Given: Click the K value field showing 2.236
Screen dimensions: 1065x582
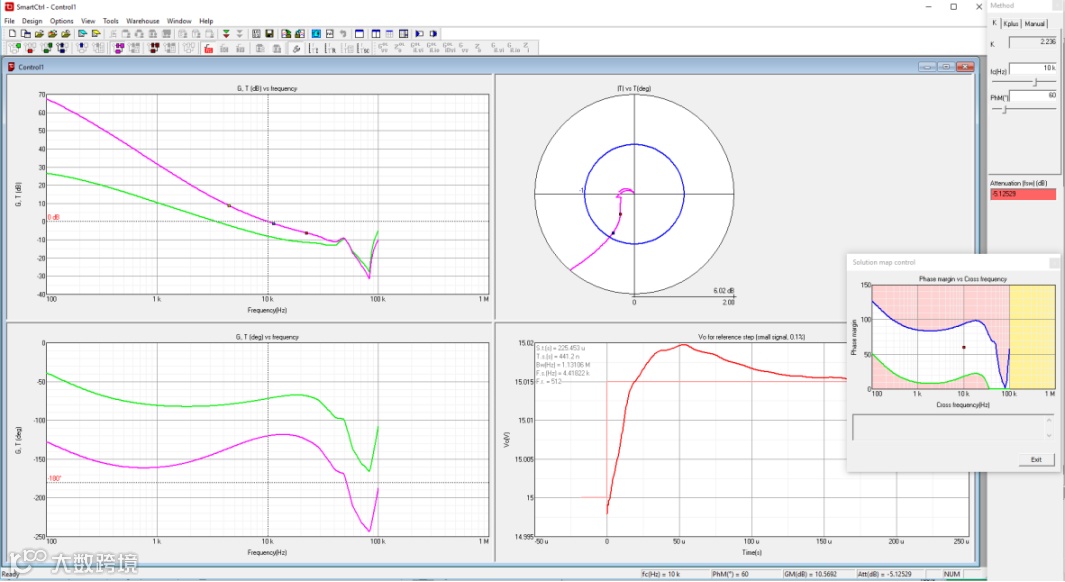Looking at the screenshot, I should (x=1032, y=42).
